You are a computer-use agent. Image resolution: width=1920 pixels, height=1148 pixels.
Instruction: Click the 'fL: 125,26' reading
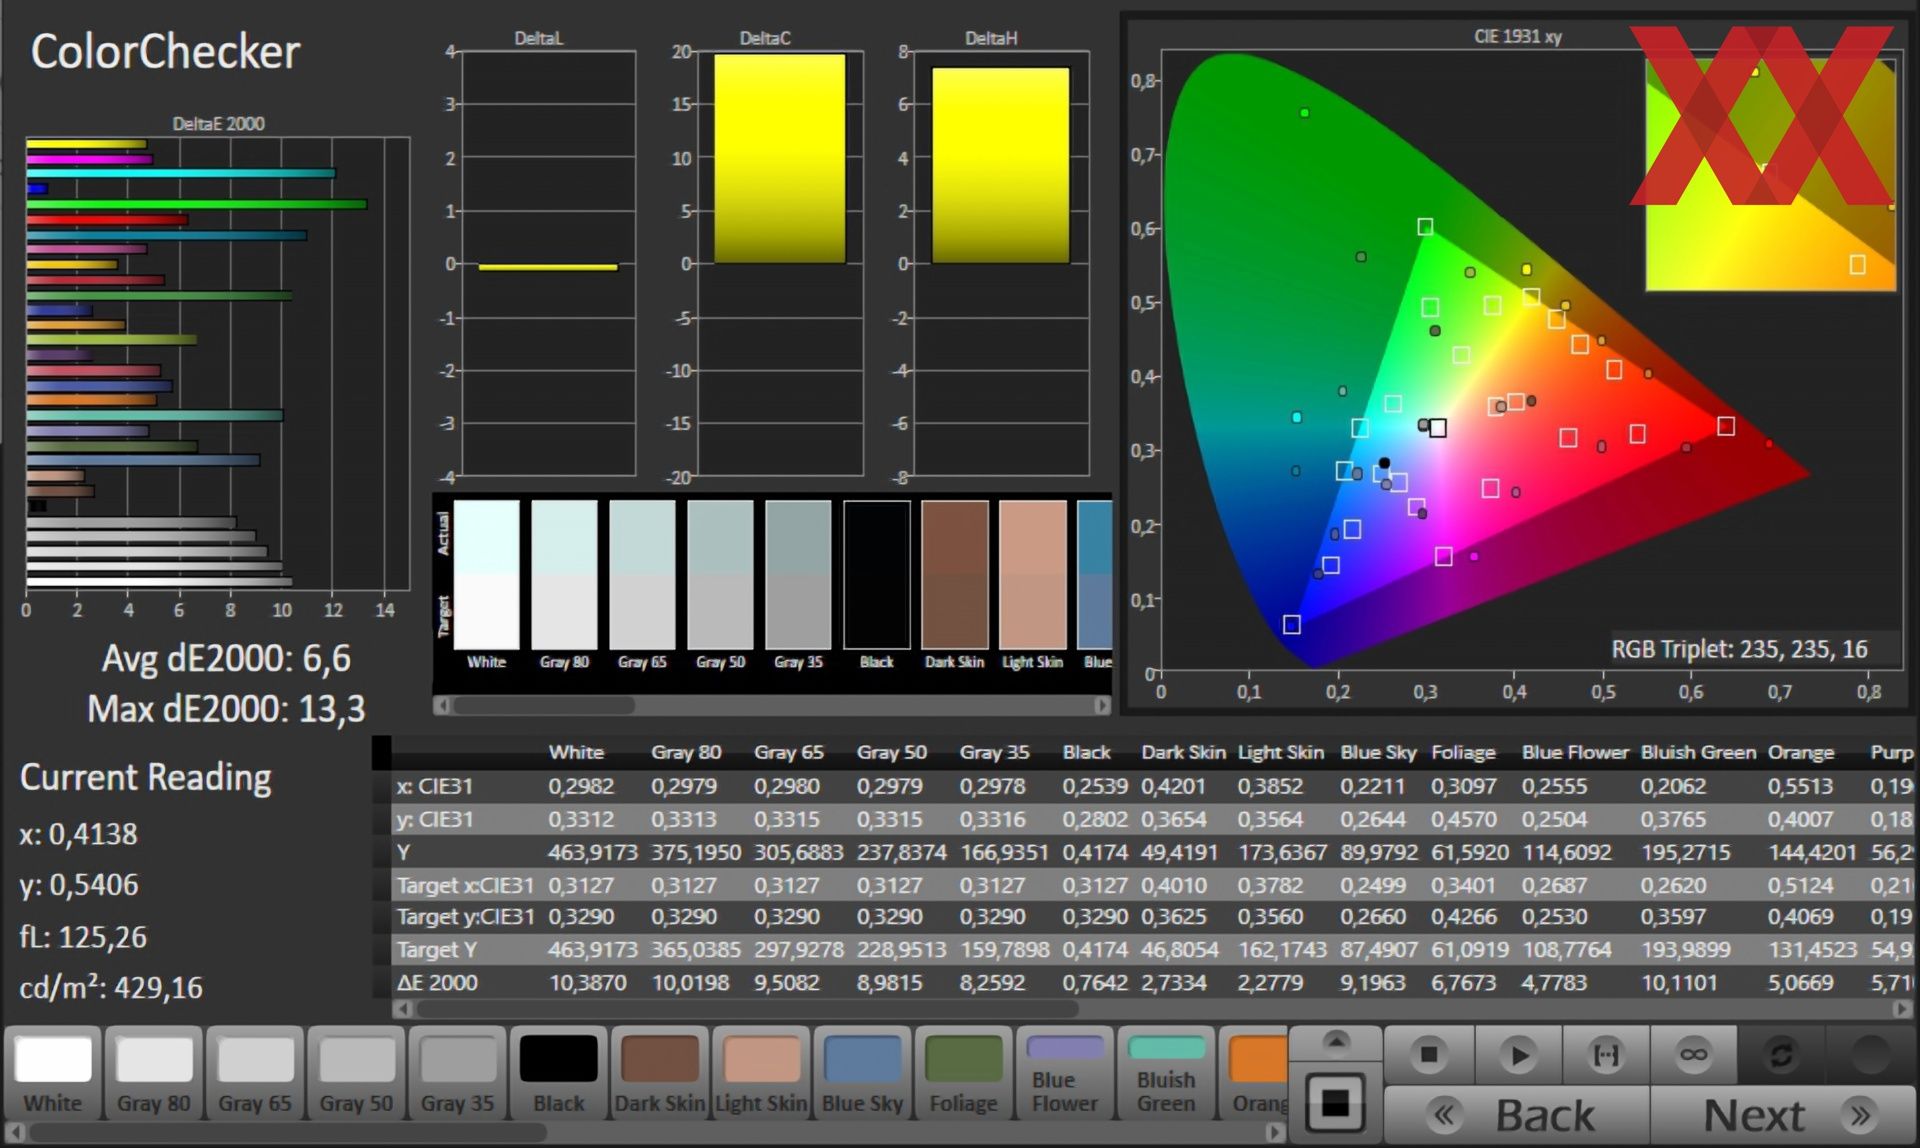(x=83, y=937)
